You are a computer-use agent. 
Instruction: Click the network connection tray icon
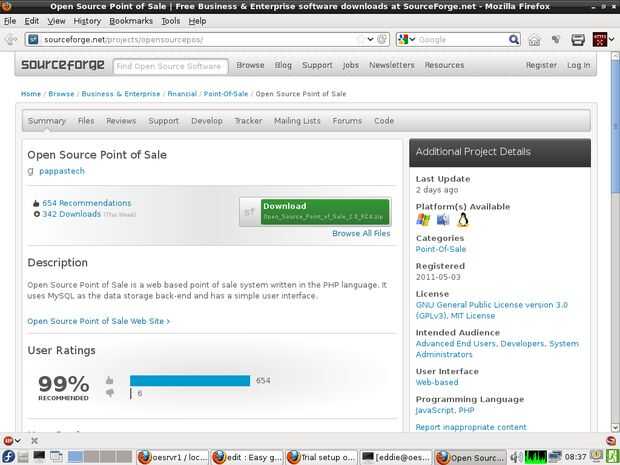point(555,457)
